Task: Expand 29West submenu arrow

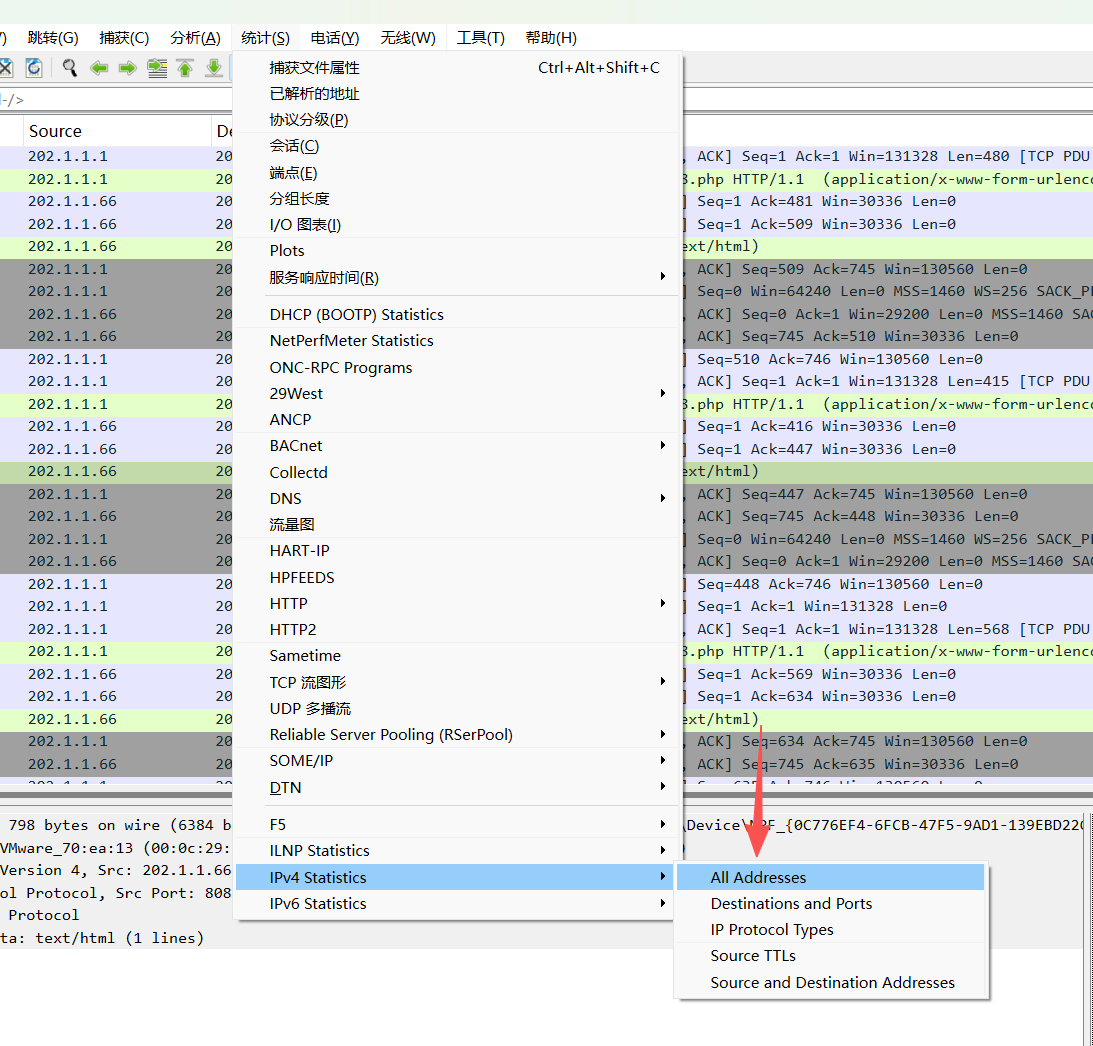Action: click(663, 394)
